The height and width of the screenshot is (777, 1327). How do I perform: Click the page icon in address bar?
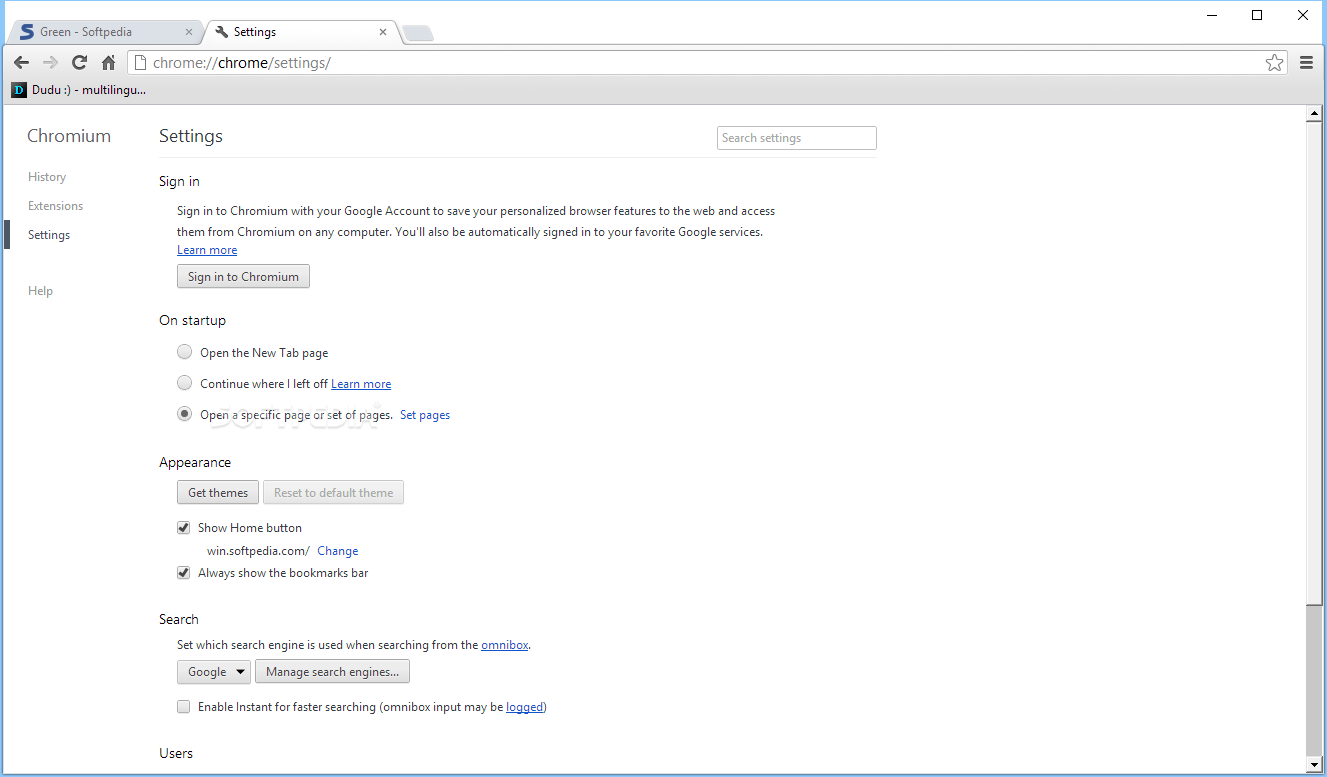(140, 63)
